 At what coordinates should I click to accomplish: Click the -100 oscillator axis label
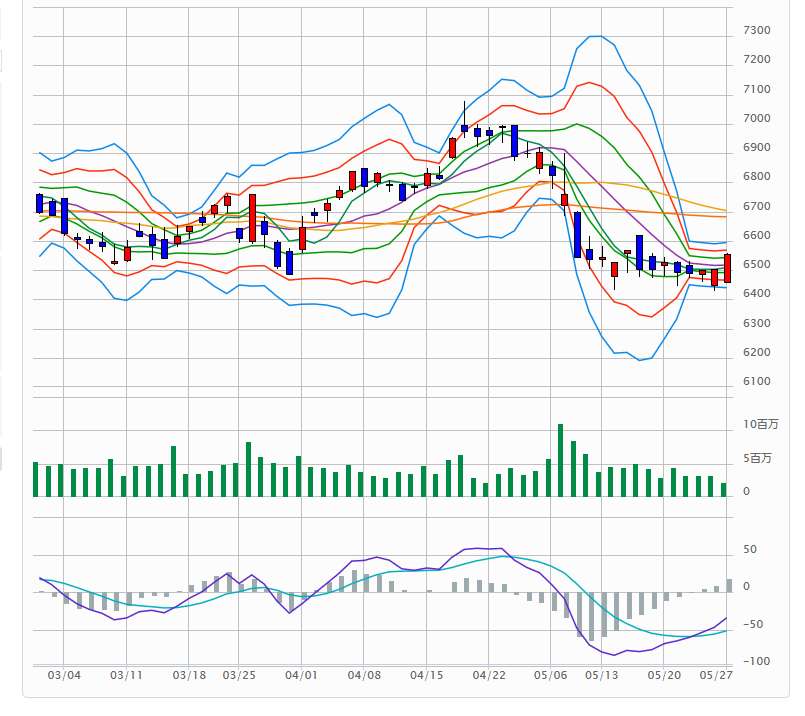756,662
